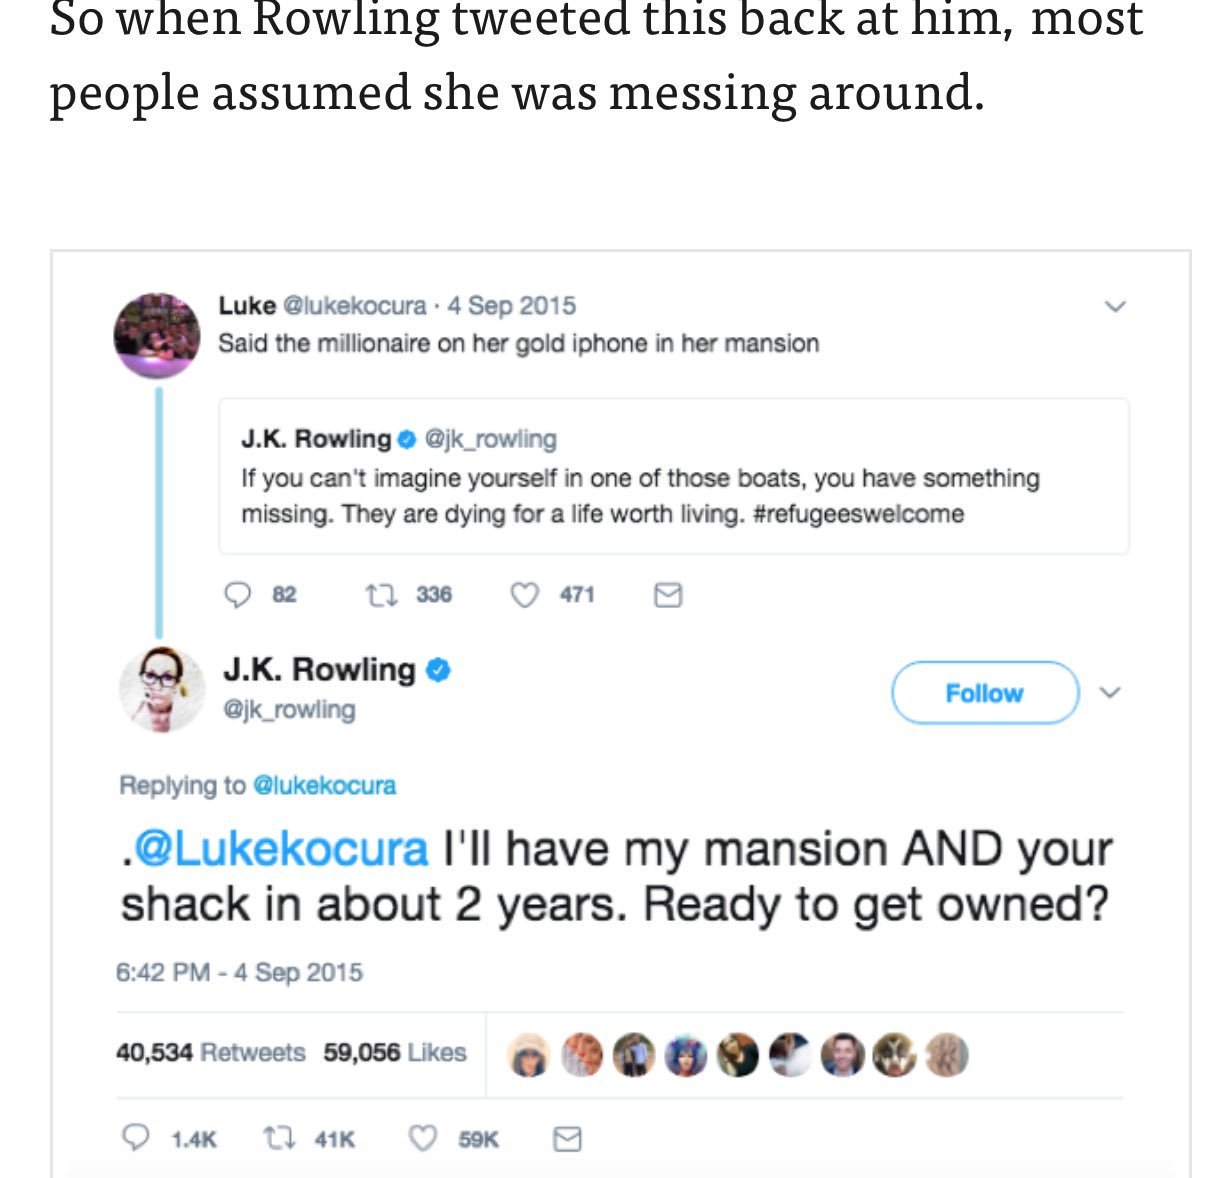
Task: Like Luke's tweet with 471 likes
Action: click(x=525, y=595)
